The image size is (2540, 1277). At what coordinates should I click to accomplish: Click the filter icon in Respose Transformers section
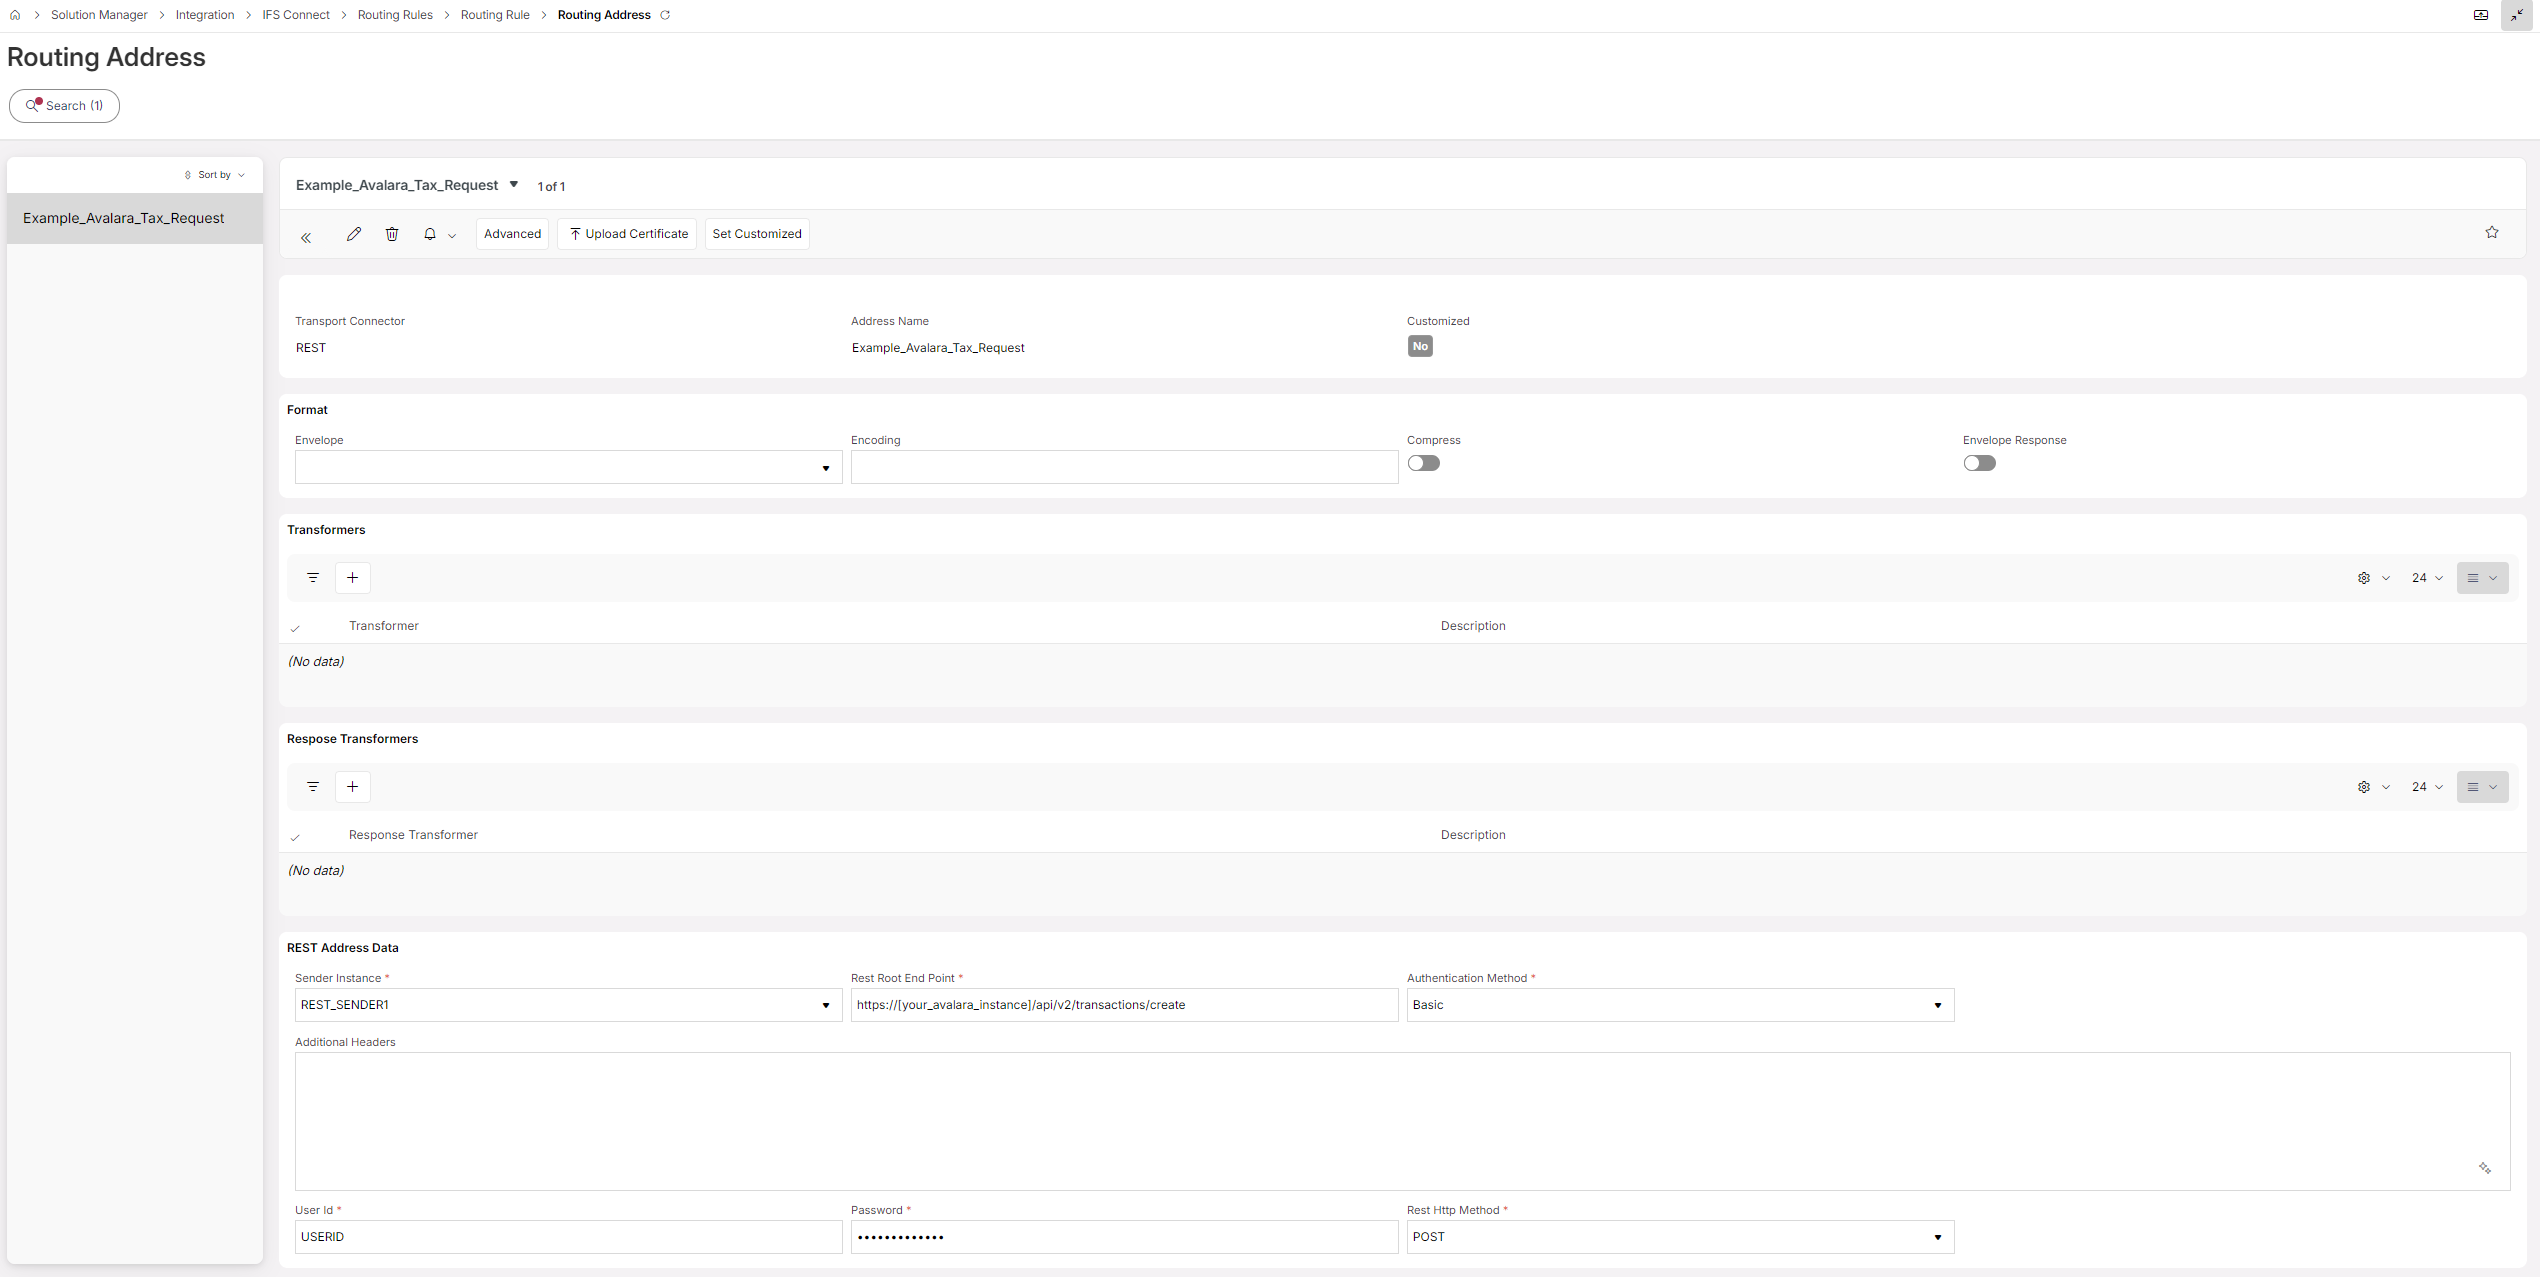point(313,787)
